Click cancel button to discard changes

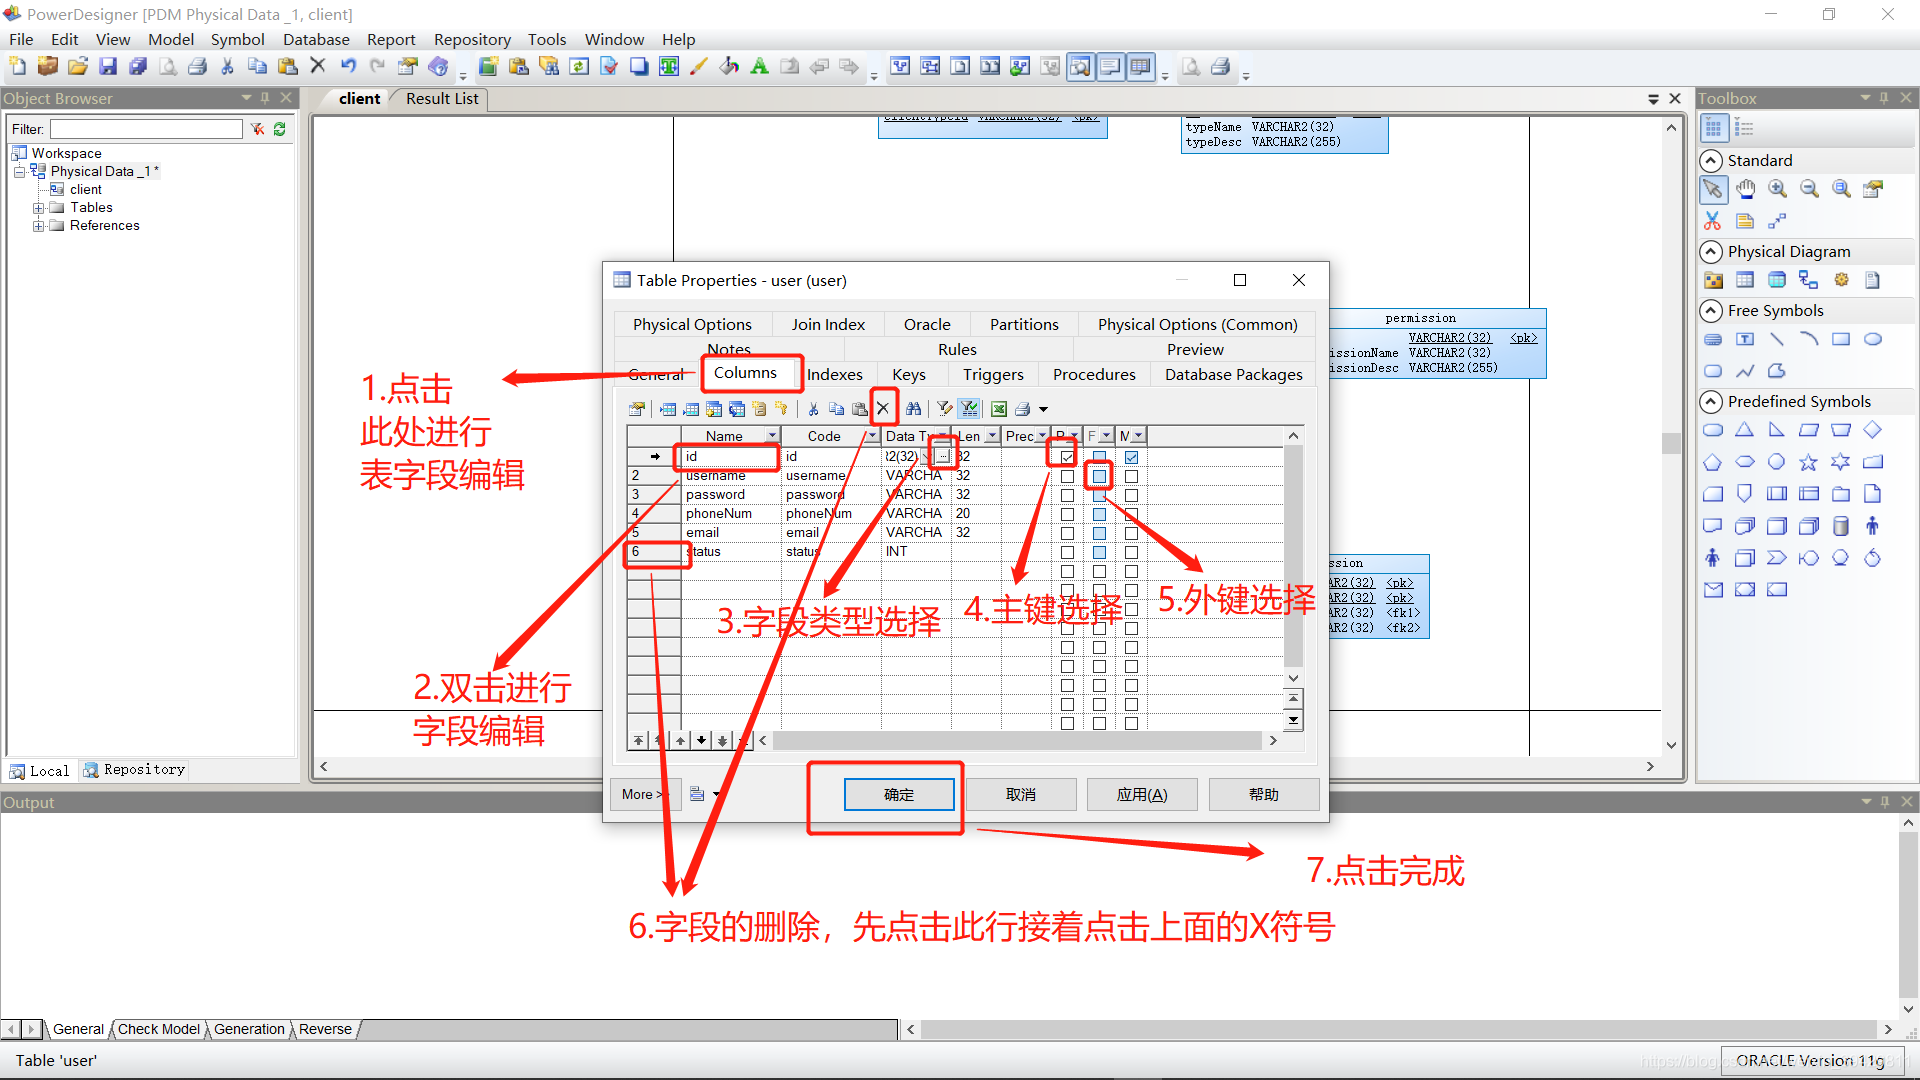click(x=1022, y=794)
